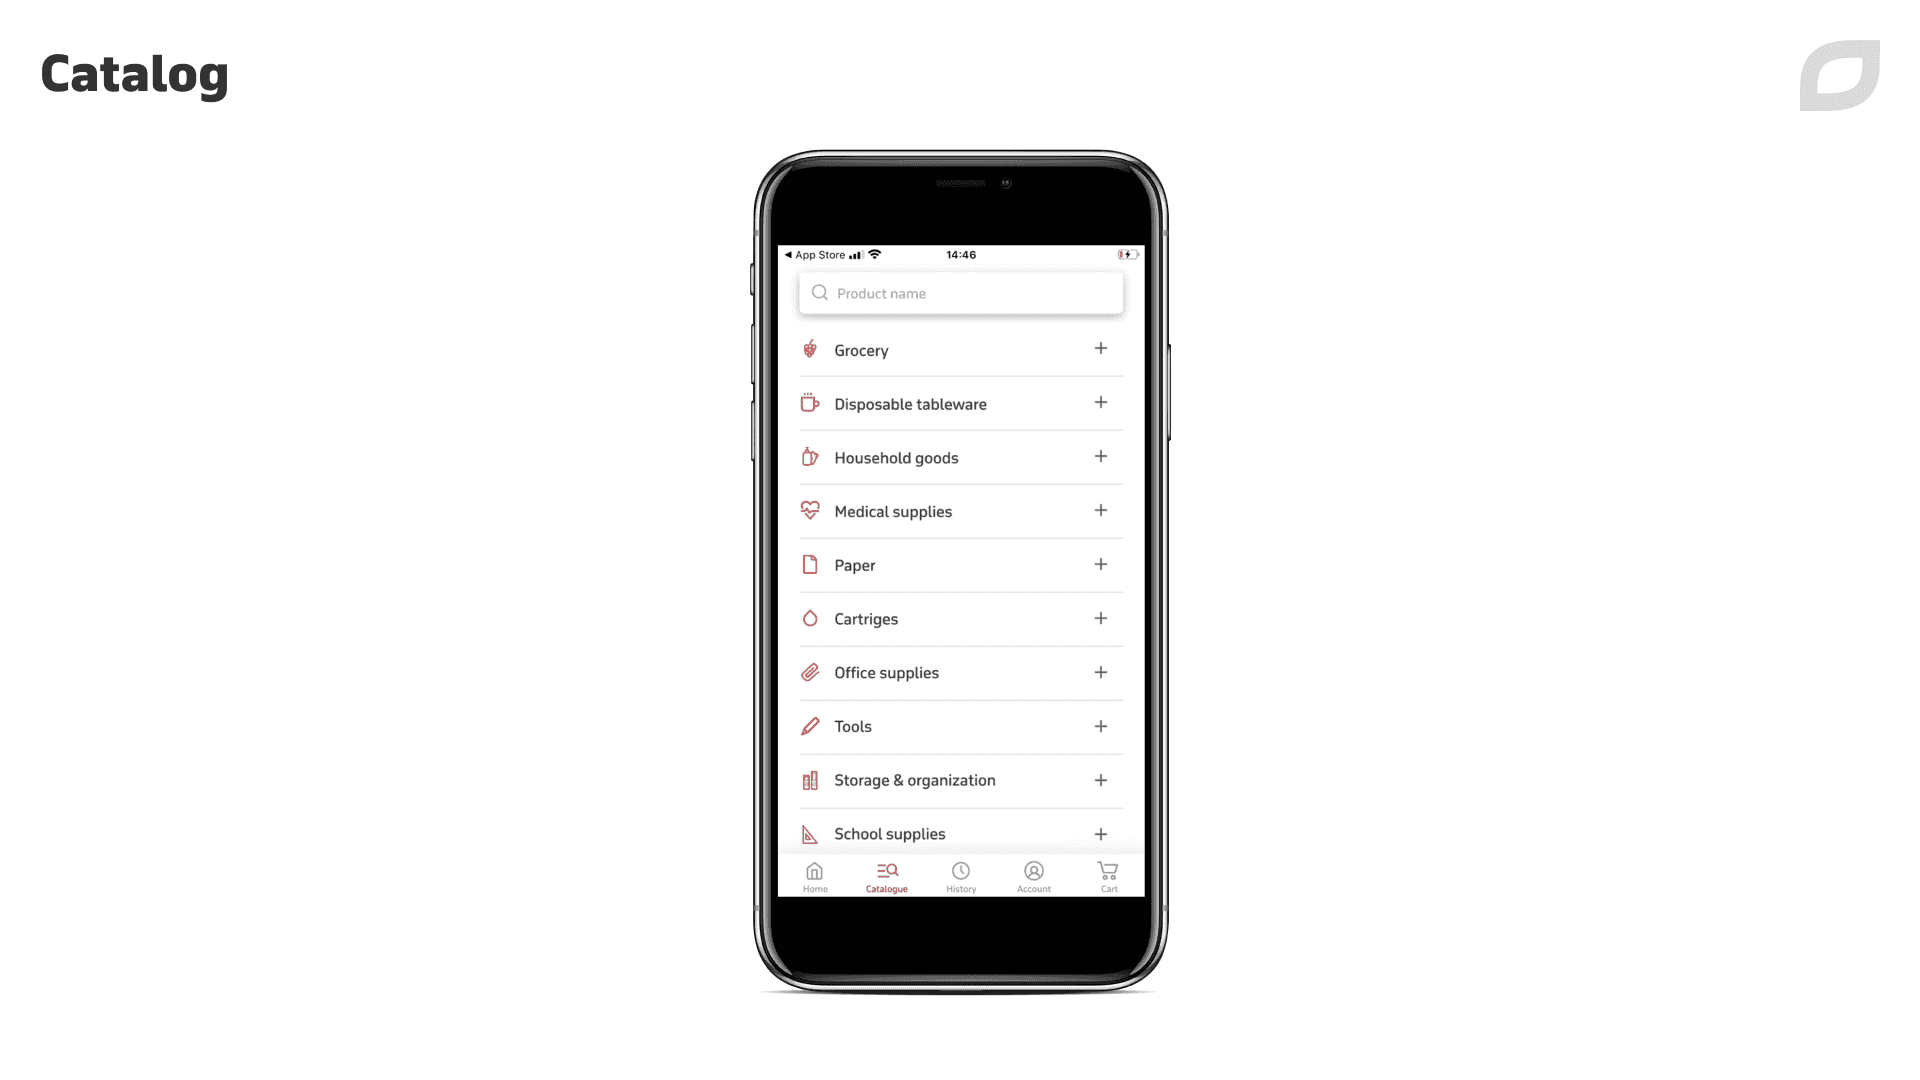
Task: Tap the Catalogue navigation icon
Action: [x=886, y=870]
